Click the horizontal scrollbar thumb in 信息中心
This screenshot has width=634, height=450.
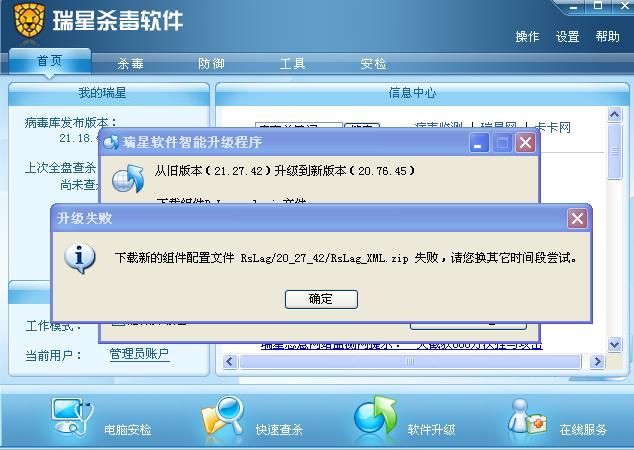(x=410, y=361)
